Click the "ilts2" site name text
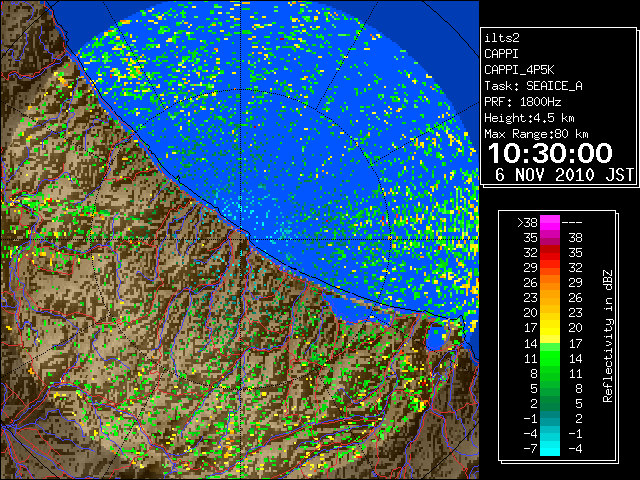Screen dimensions: 640x480 pos(502,38)
